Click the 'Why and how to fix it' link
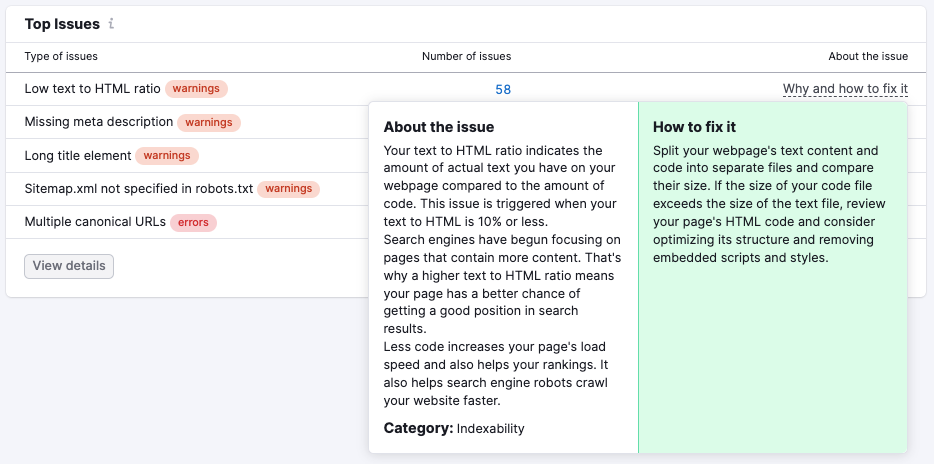 tap(845, 89)
